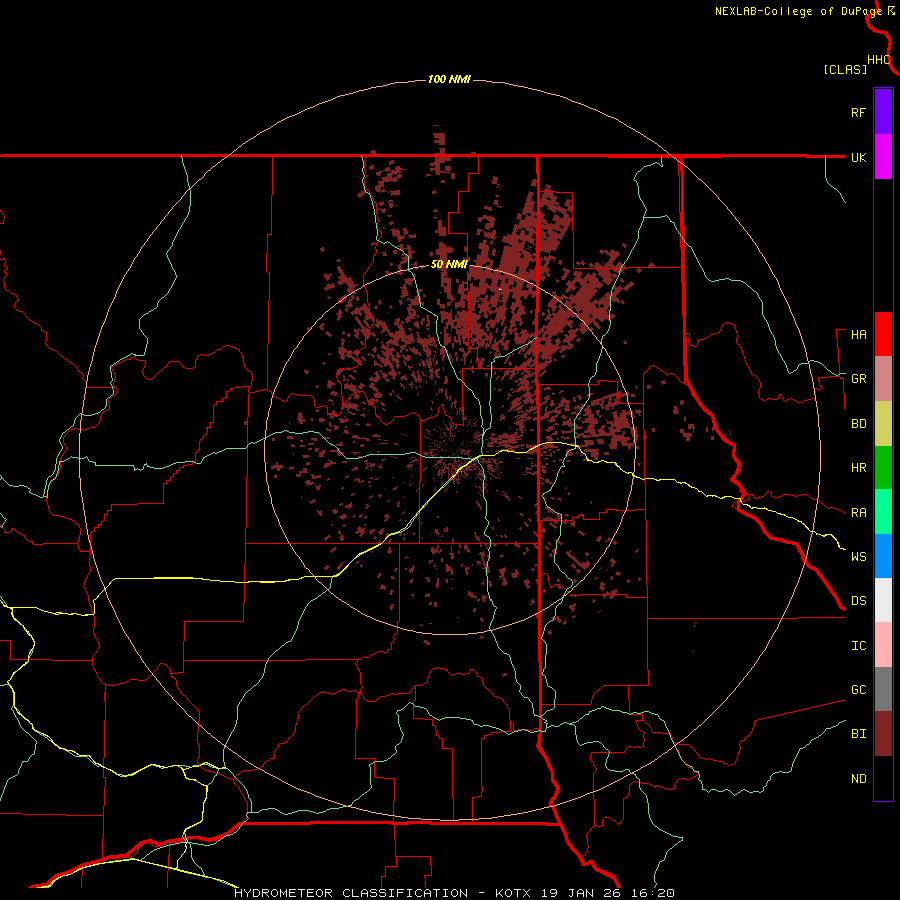Screen dimensions: 900x900
Task: Click the "[CLAS]" units label
Action: pos(845,69)
